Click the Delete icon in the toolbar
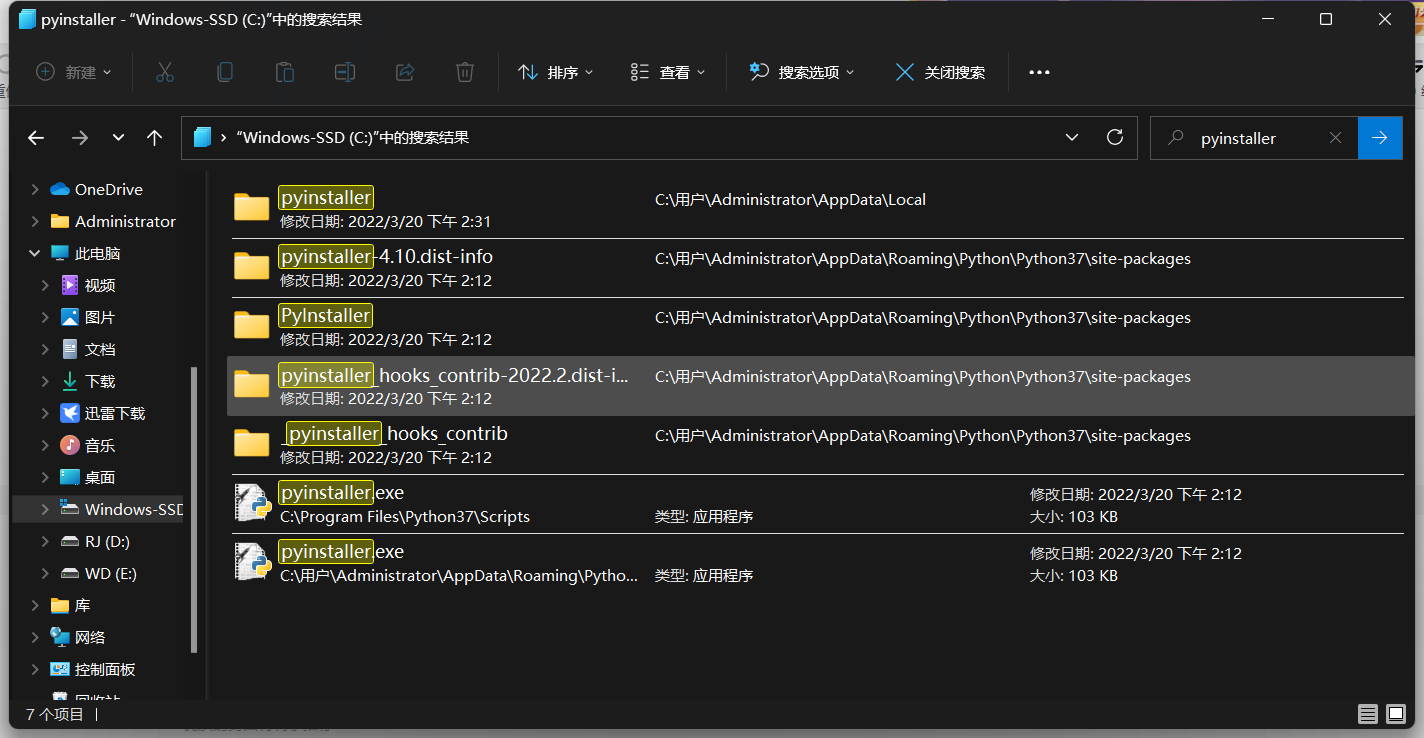The width and height of the screenshot is (1424, 738). pyautogui.click(x=464, y=71)
